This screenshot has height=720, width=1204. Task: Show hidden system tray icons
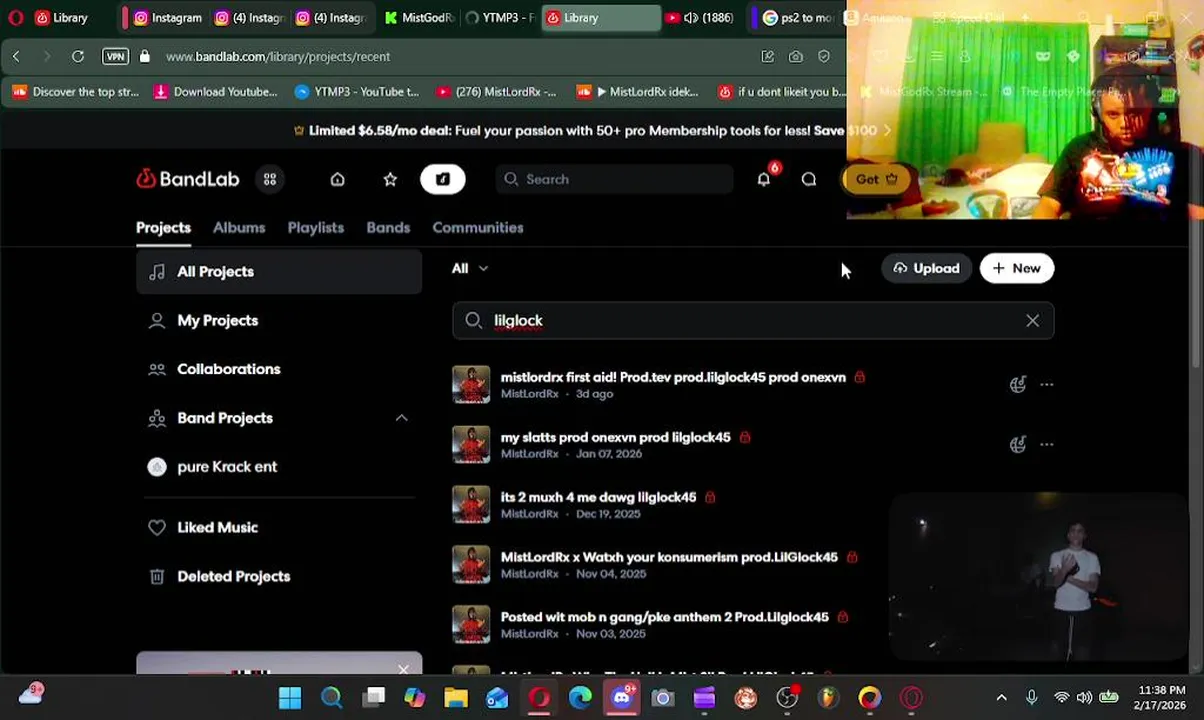(x=1001, y=697)
